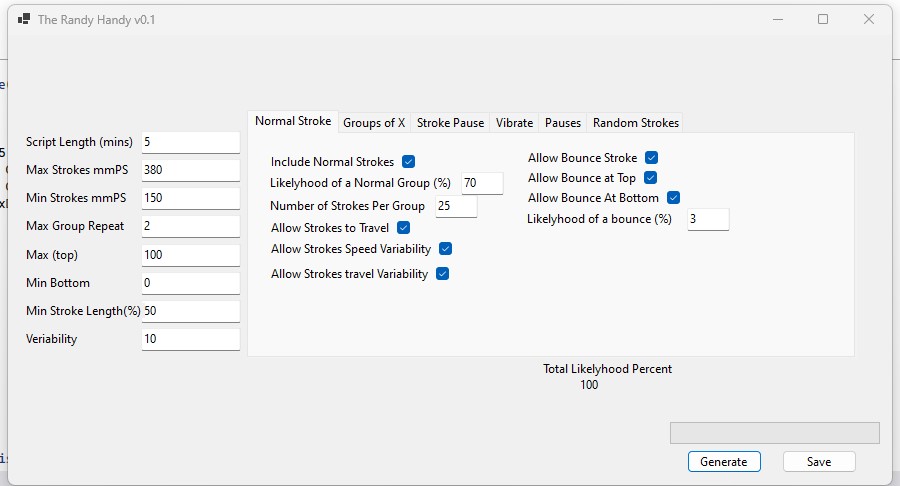Toggle Allow Bounce At Bottom checkbox
Image resolution: width=900 pixels, height=486 pixels.
tap(673, 198)
